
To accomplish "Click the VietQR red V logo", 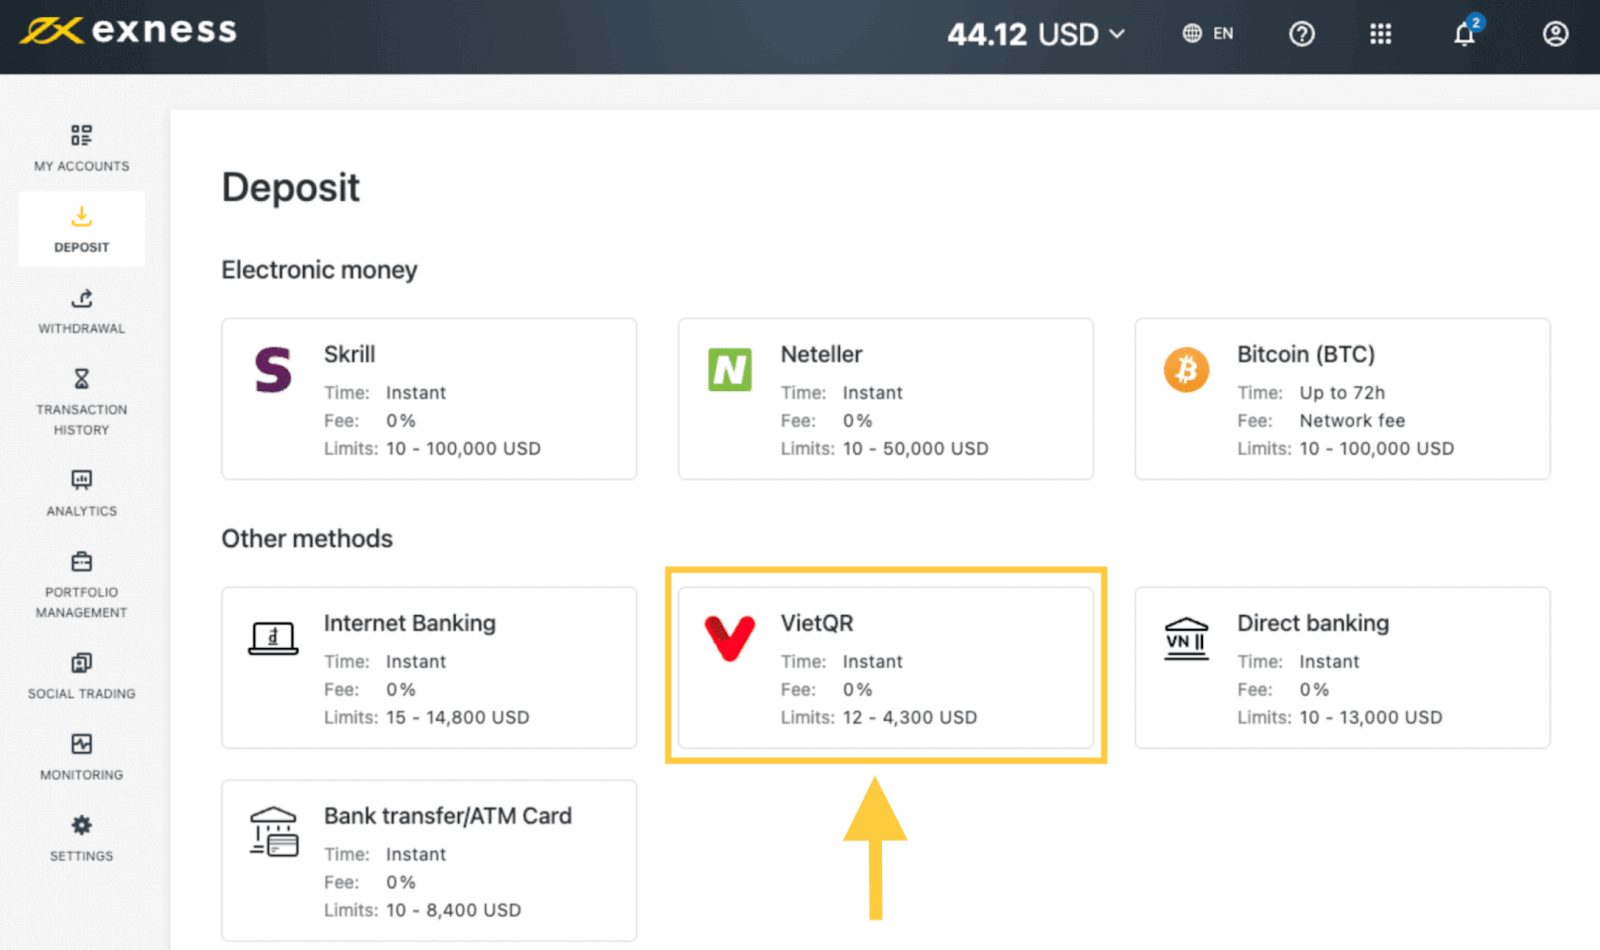I will pos(730,638).
